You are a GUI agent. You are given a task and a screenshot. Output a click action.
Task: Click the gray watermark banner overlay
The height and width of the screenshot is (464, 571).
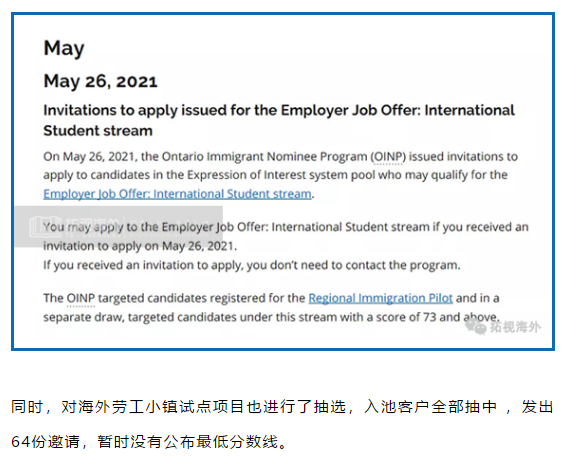pyautogui.click(x=119, y=227)
